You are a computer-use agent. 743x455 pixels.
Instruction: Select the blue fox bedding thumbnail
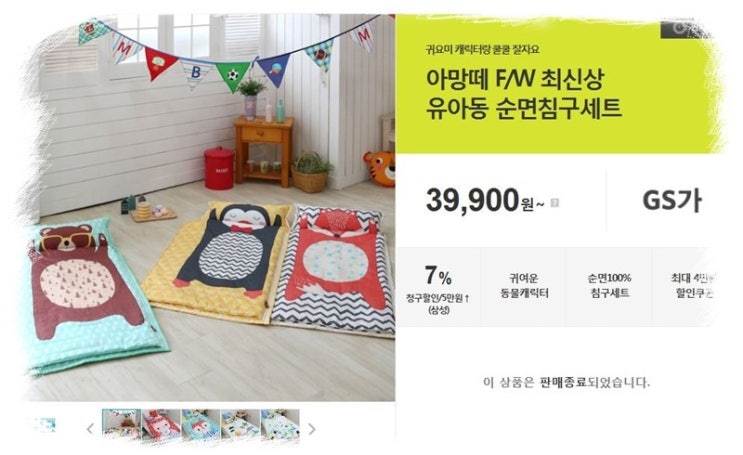tap(201, 424)
